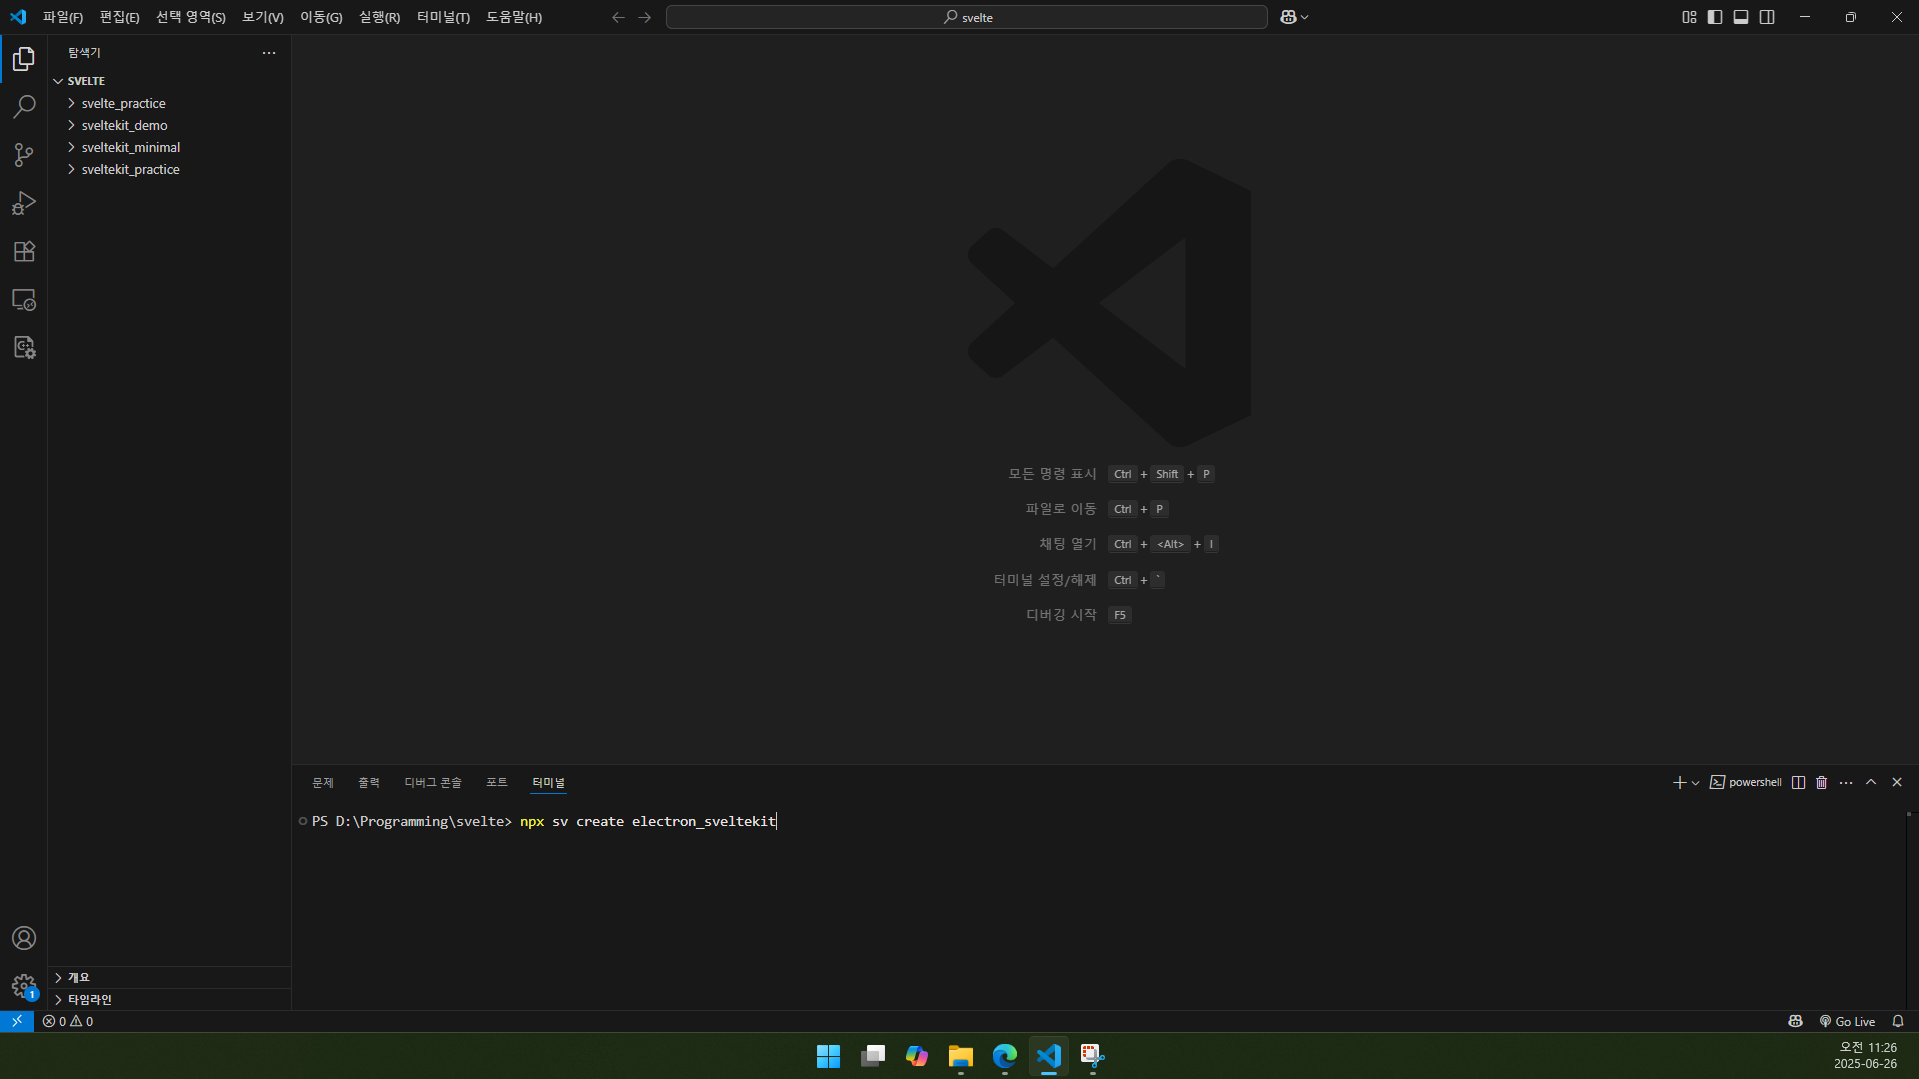Split the terminal with split icon
The height and width of the screenshot is (1079, 1919).
coord(1798,782)
